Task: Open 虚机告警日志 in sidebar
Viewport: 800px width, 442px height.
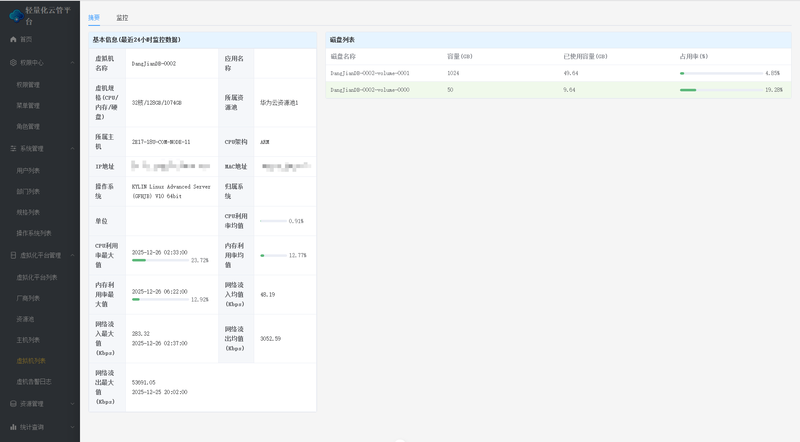Action: tap(34, 382)
